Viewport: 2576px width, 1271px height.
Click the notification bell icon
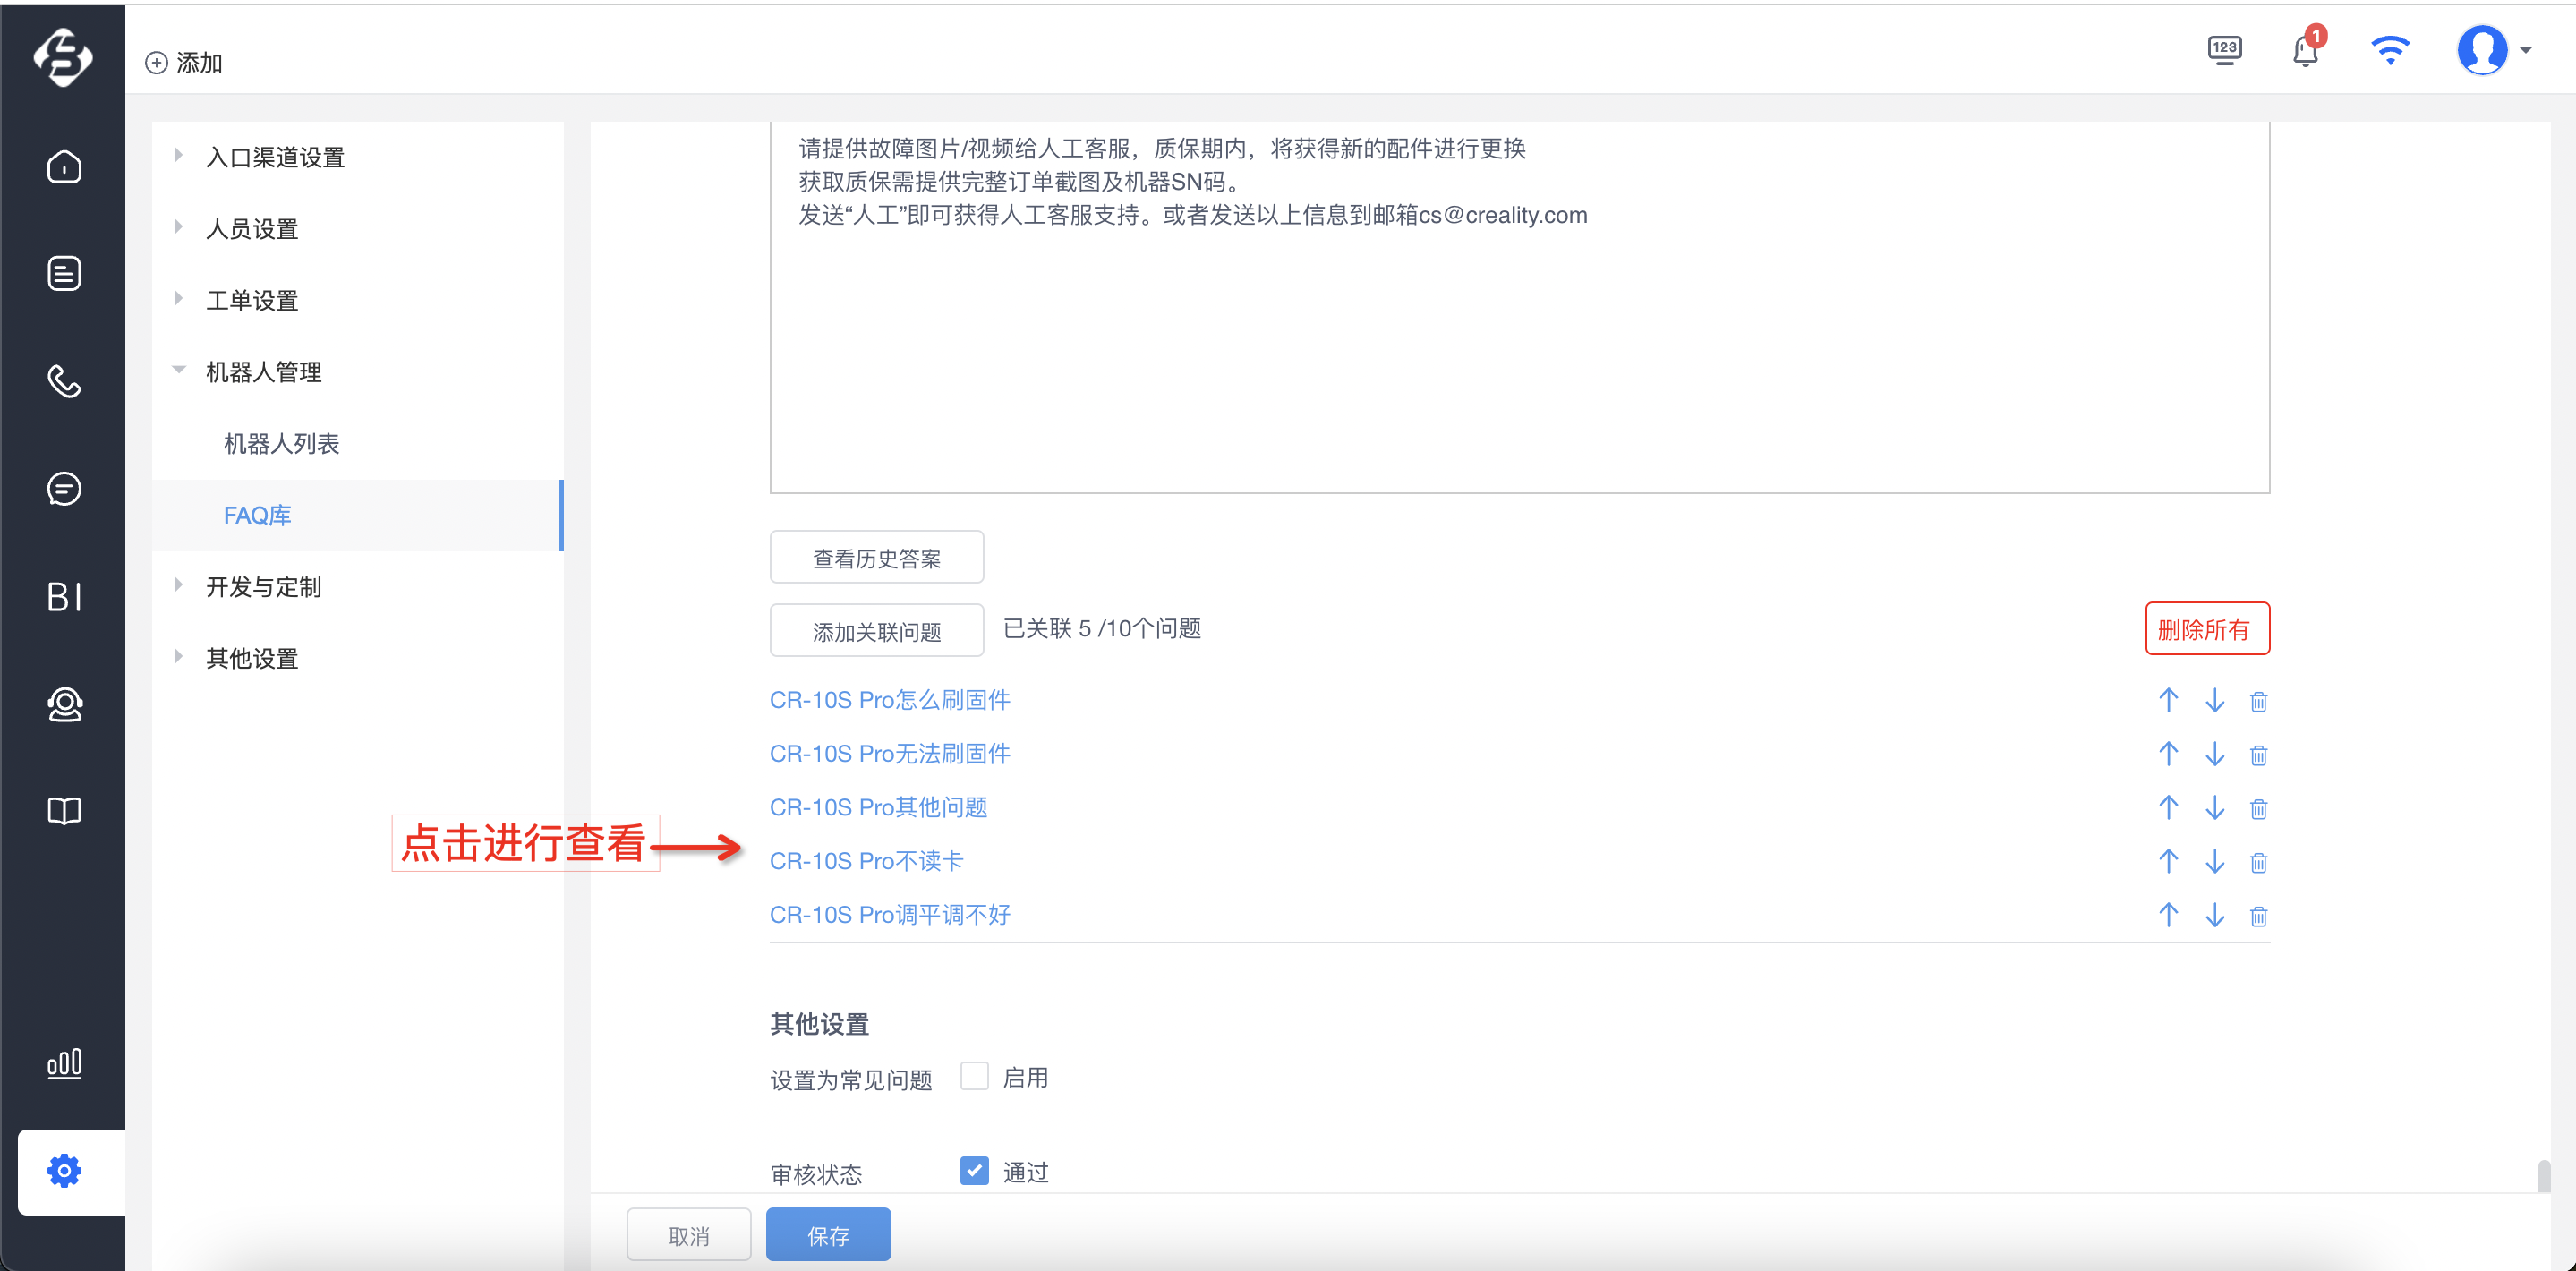pyautogui.click(x=2306, y=49)
